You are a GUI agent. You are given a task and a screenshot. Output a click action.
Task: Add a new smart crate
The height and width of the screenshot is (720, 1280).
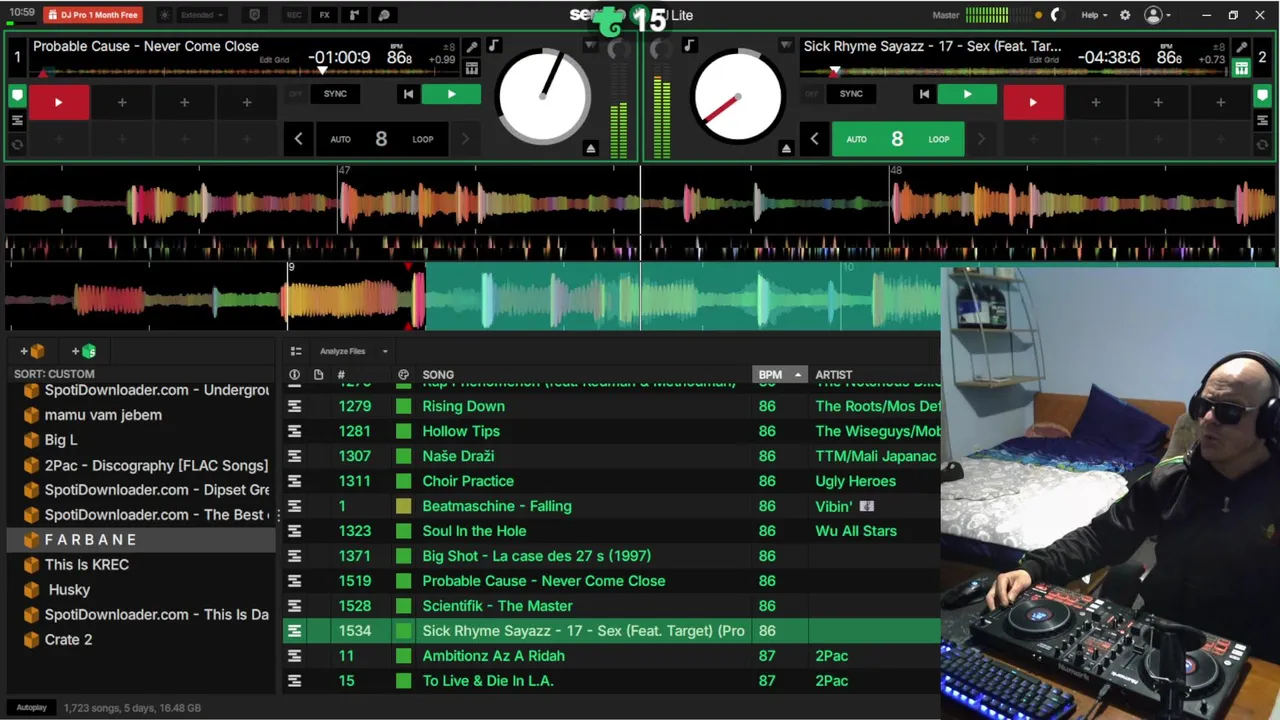pos(84,351)
